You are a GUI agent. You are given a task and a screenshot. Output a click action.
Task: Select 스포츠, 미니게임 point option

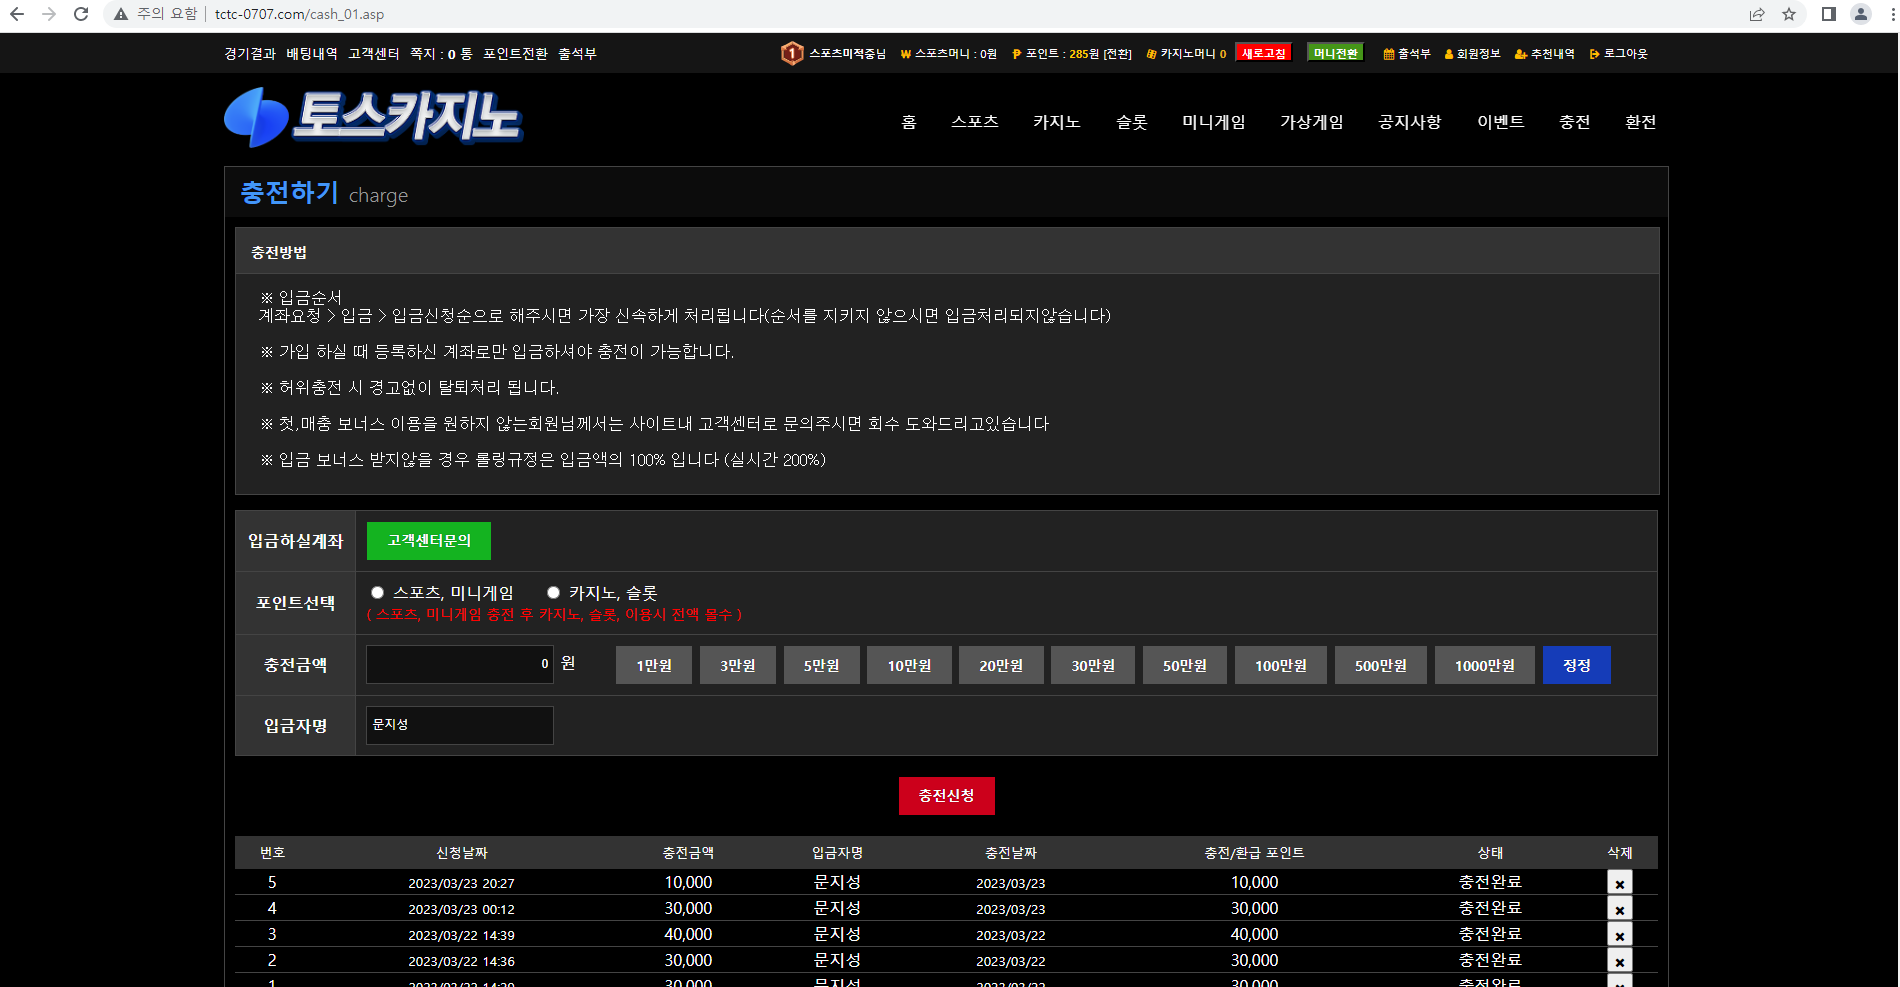(x=377, y=593)
